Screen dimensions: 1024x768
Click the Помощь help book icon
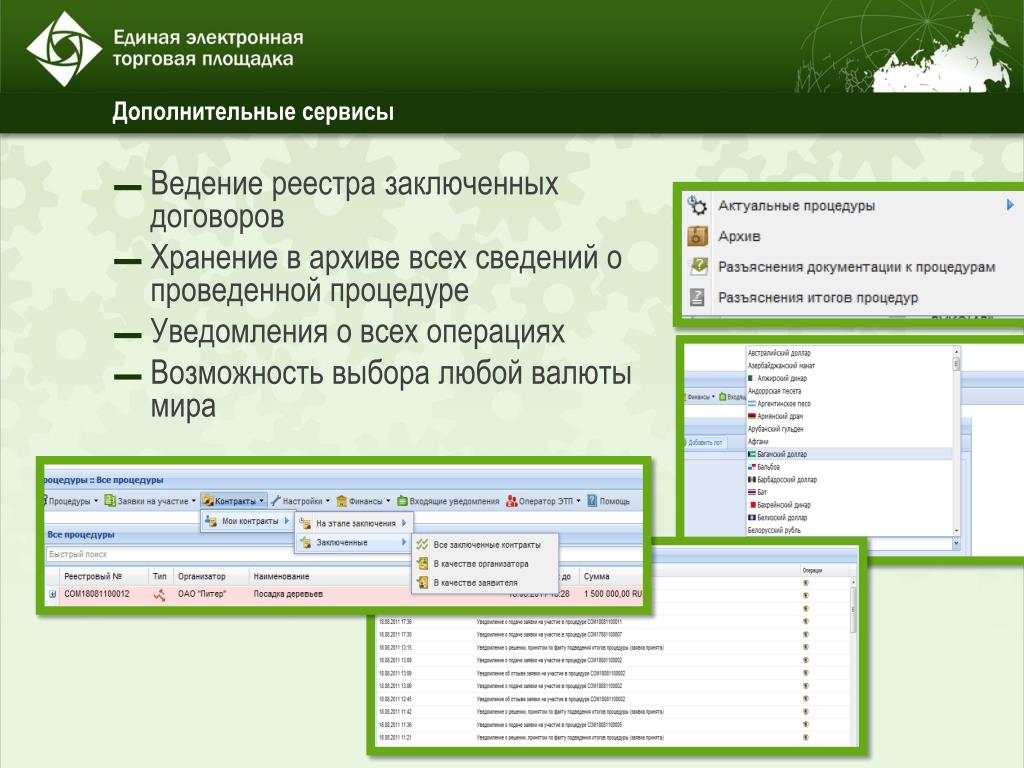[x=592, y=501]
